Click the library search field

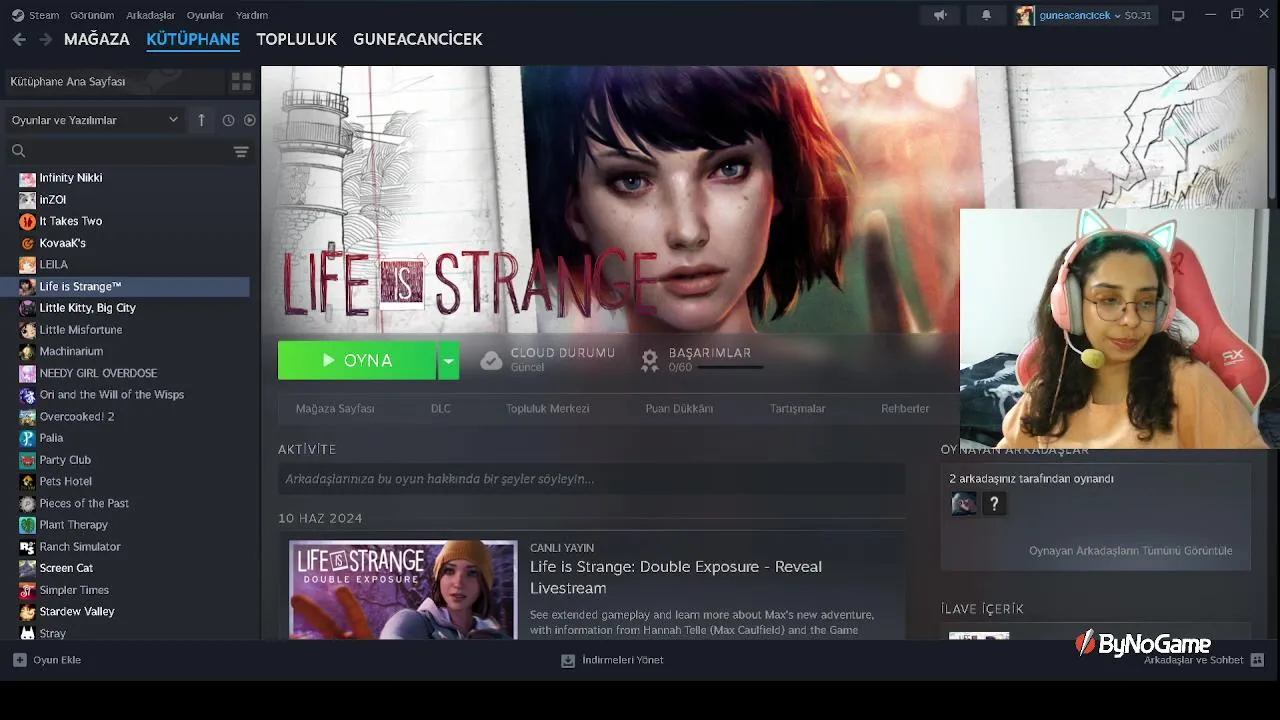tap(131, 151)
